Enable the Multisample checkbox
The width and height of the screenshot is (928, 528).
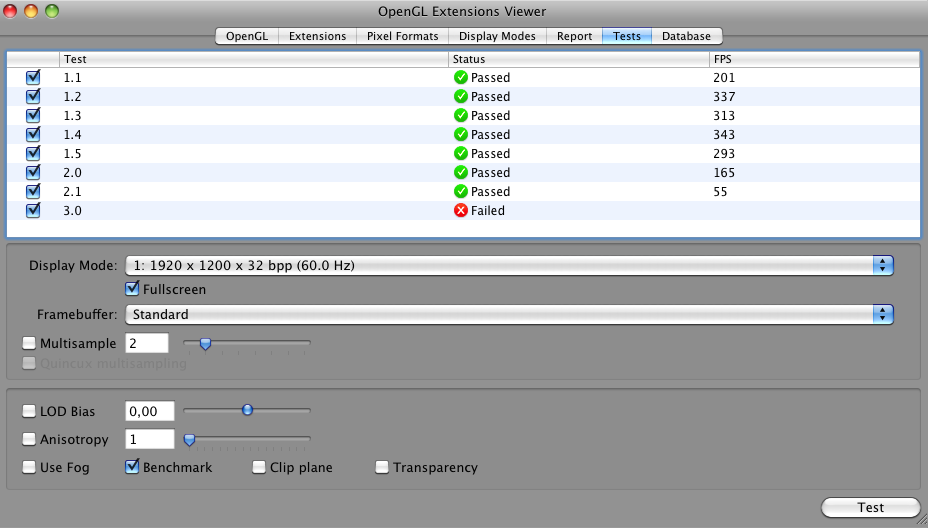(29, 343)
